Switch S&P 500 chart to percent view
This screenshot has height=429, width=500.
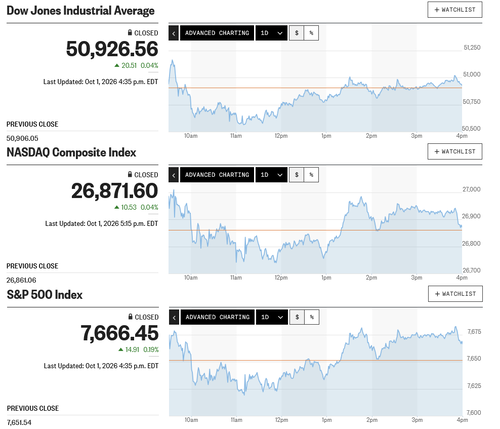click(x=312, y=317)
